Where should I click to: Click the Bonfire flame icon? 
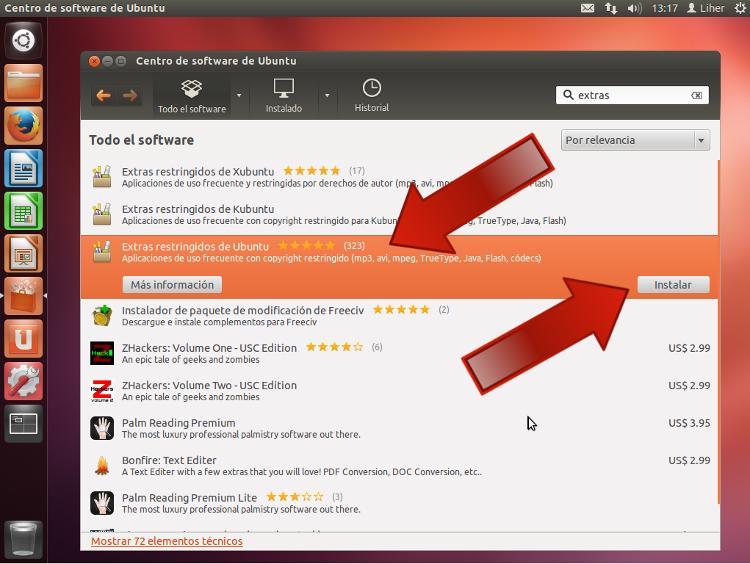tap(102, 465)
